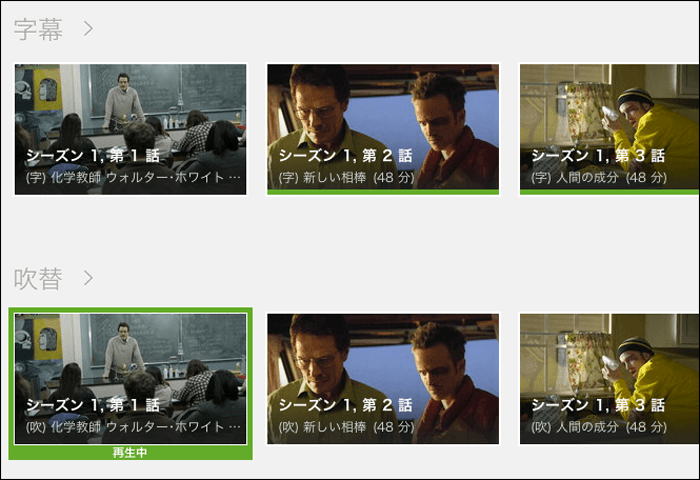Play dubbed episode (吹) 人間の成分 thumbnail
Screen dimensions: 700x480
coord(609,379)
